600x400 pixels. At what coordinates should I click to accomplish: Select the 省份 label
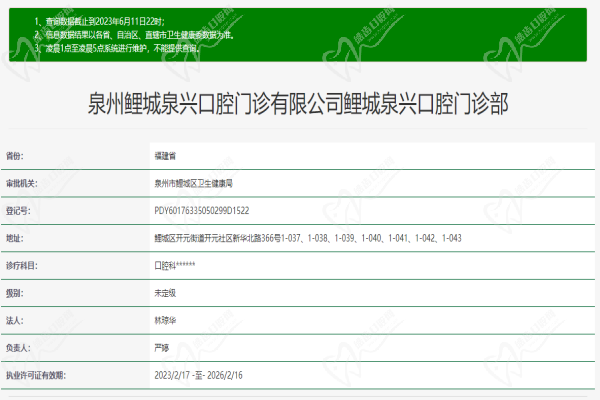[15, 156]
